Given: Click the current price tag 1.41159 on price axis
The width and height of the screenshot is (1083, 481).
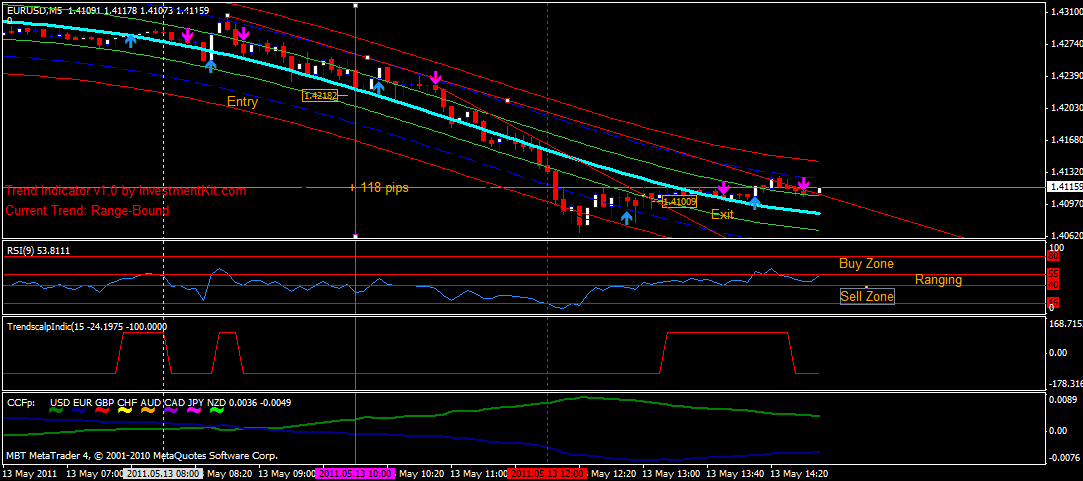Looking at the screenshot, I should click(1064, 187).
